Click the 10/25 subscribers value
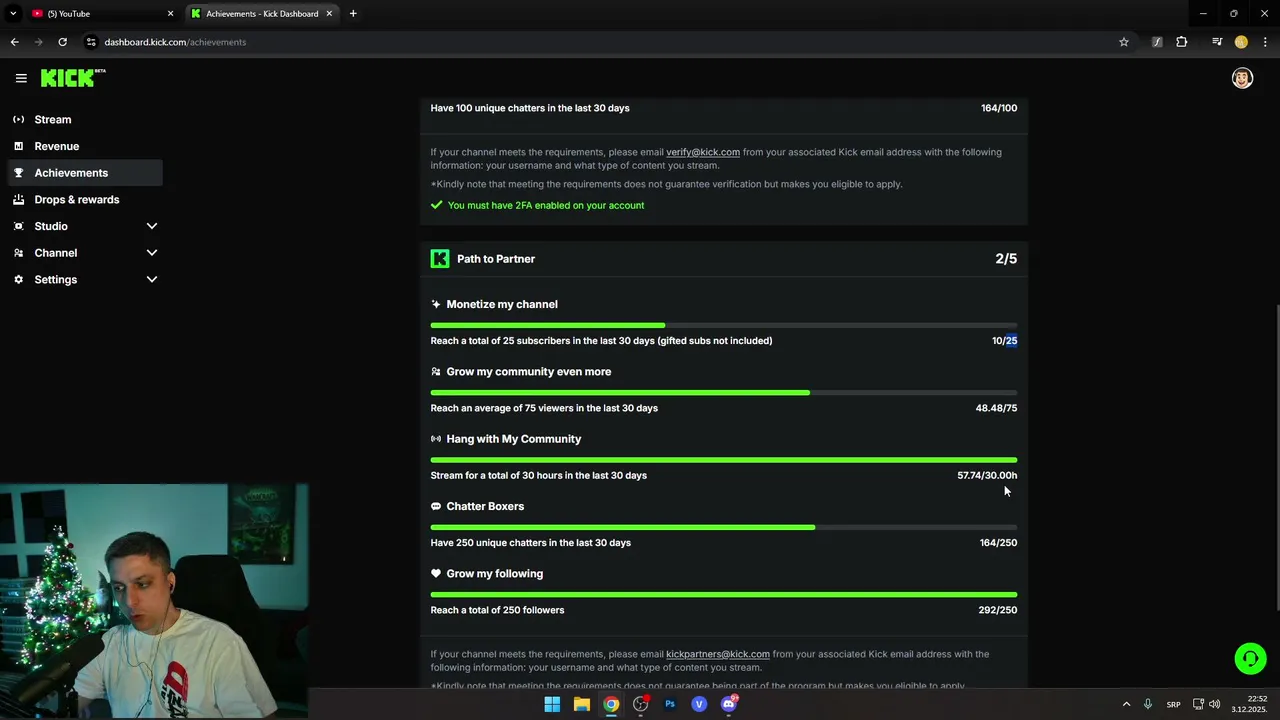This screenshot has width=1280, height=720. pos(1004,341)
